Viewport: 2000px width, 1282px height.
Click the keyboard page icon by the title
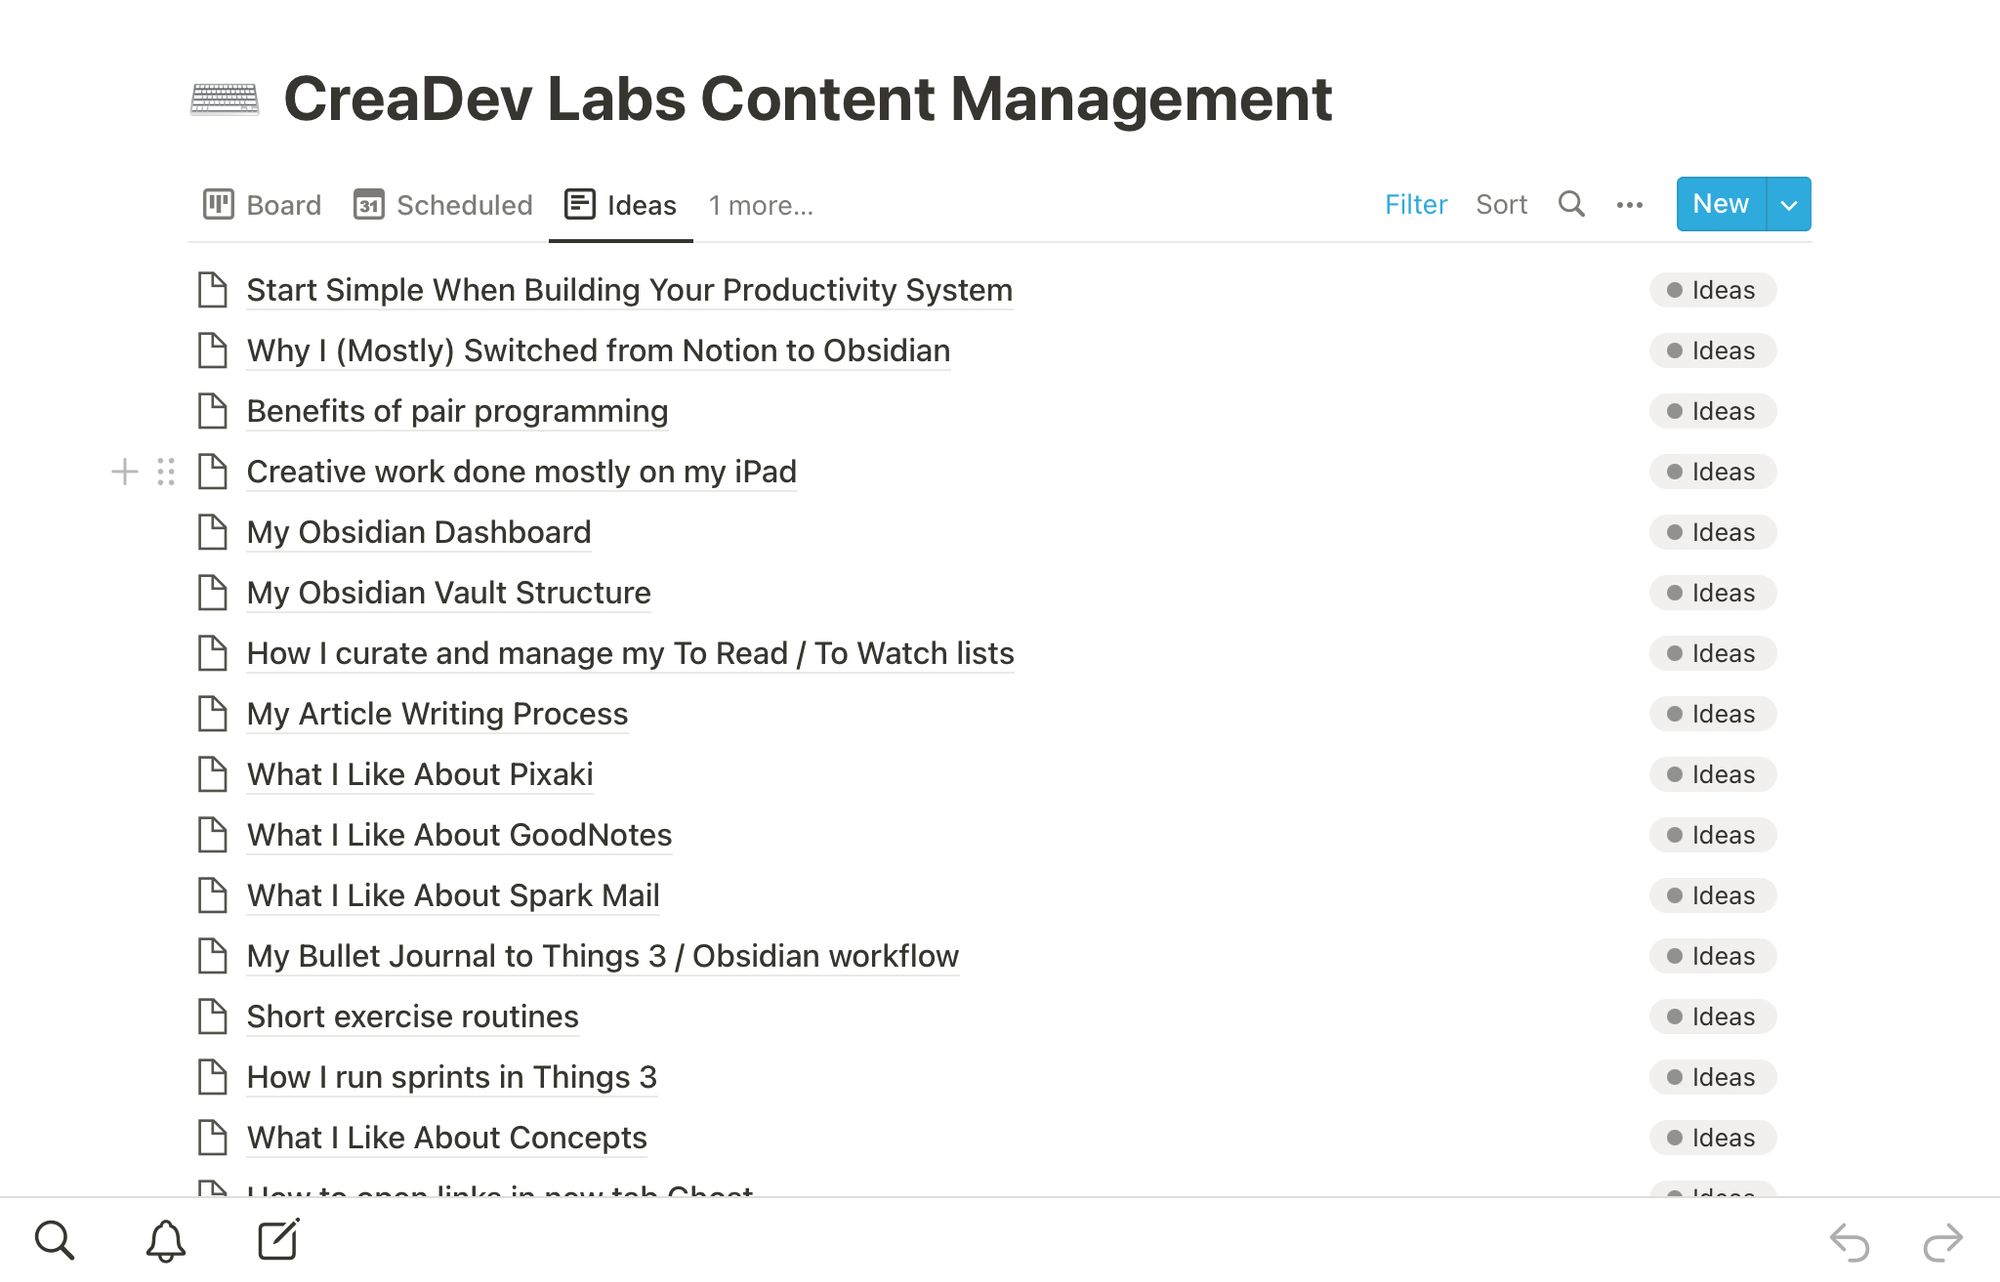click(224, 99)
